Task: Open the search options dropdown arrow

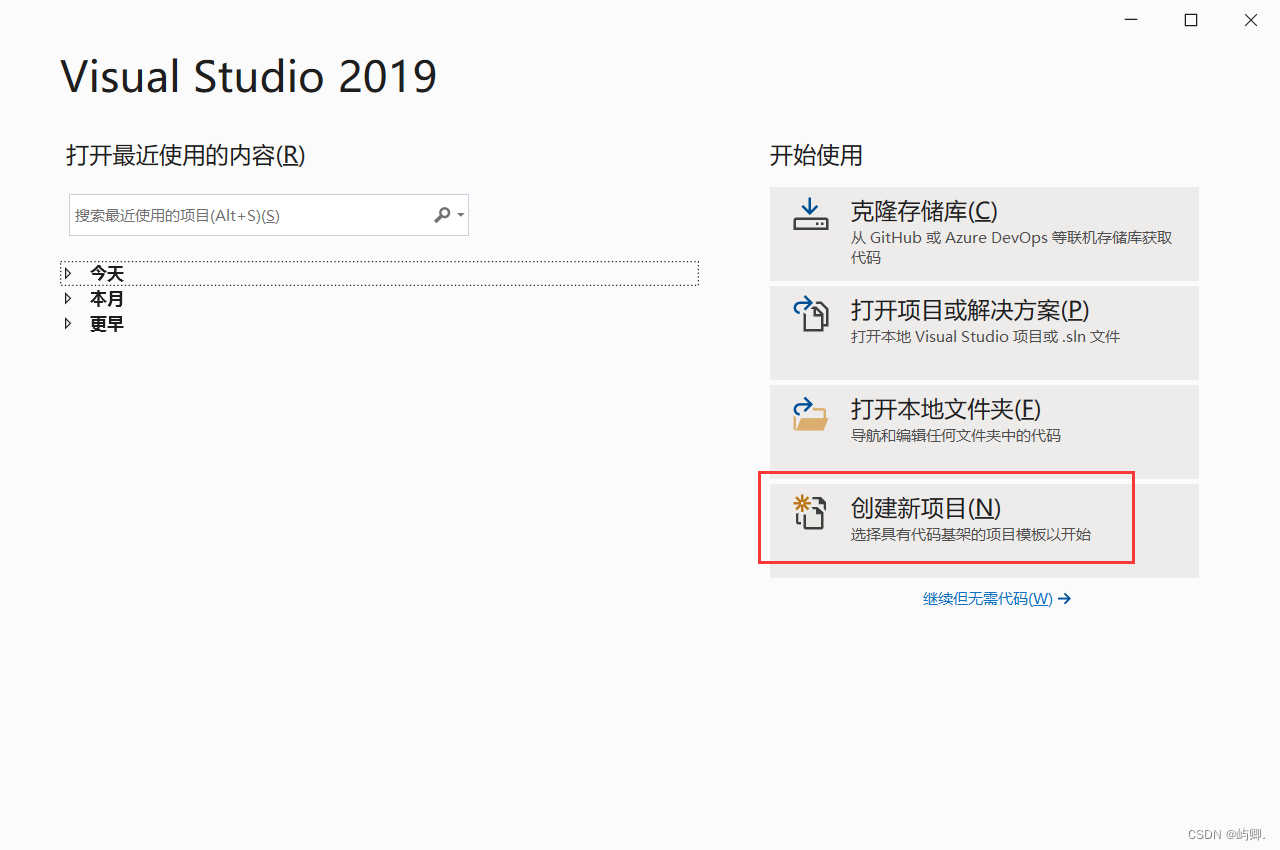Action: 460,216
